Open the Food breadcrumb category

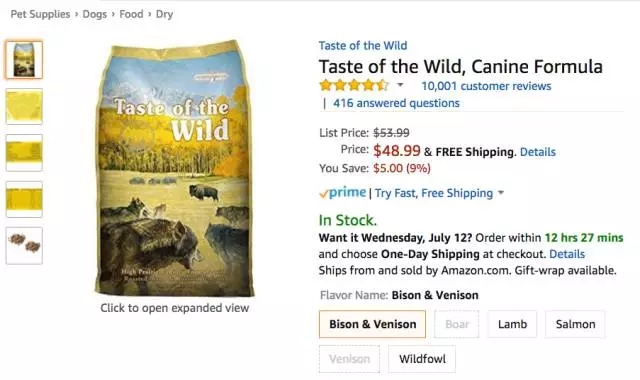(131, 14)
